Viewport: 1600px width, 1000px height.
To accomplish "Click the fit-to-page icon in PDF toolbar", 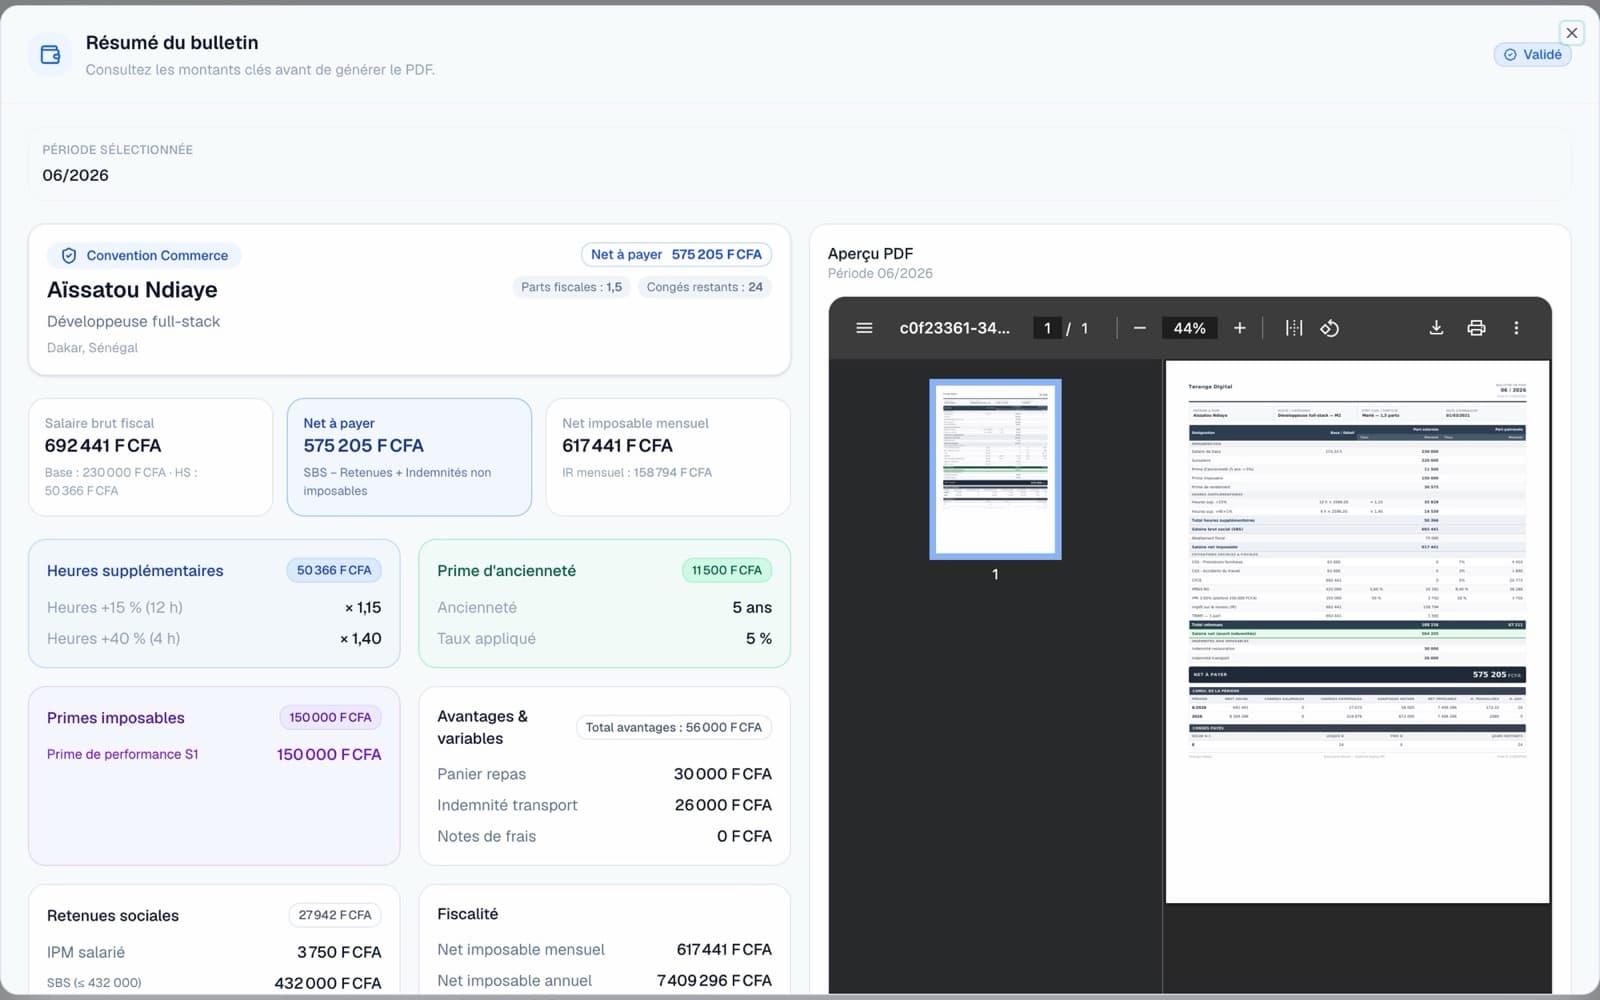I will click(1294, 328).
